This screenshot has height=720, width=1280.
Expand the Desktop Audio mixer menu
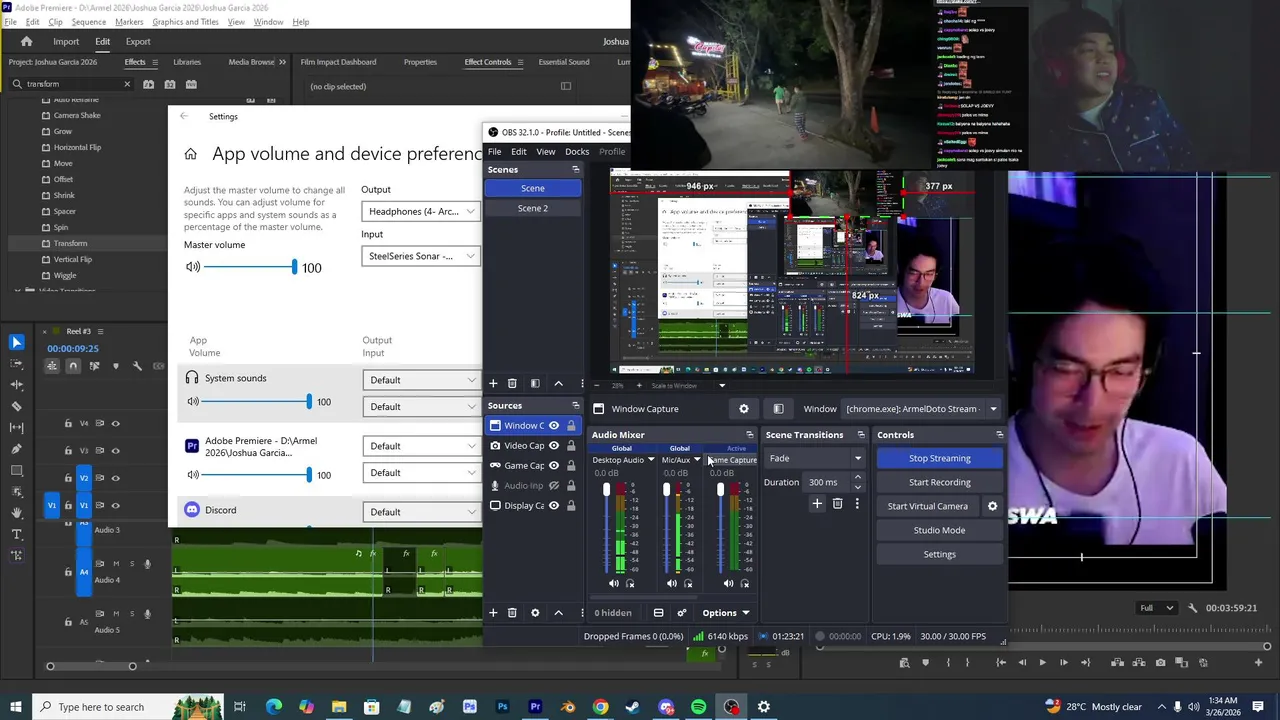(x=651, y=460)
